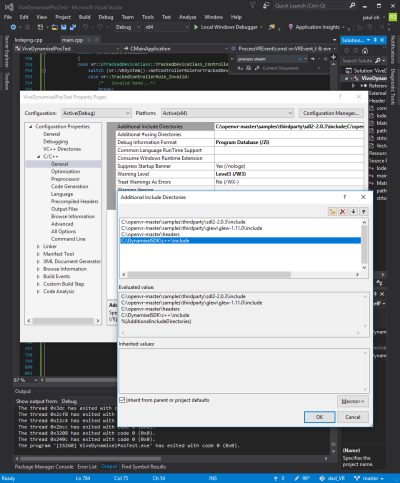Click the feedback icon next to Quick Launch
The height and width of the screenshot is (483, 400).
point(266,6)
